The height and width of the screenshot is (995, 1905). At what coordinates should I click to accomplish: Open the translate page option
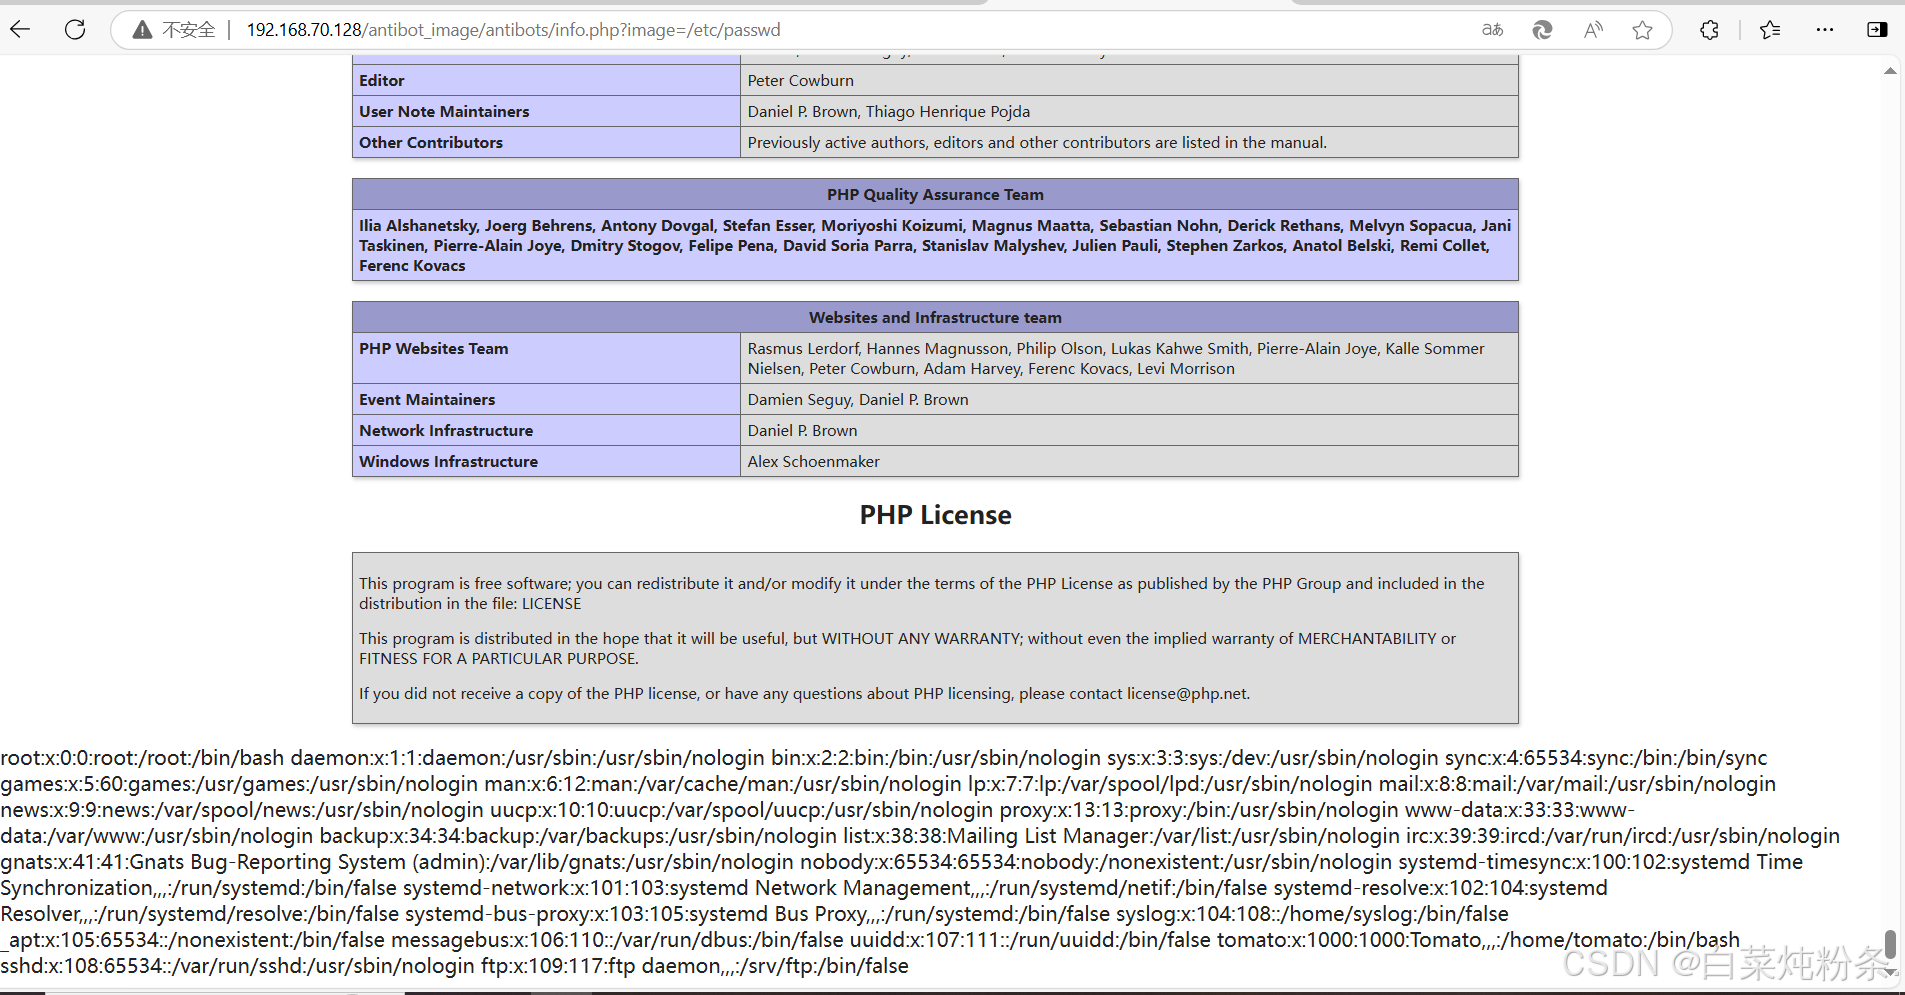point(1492,30)
